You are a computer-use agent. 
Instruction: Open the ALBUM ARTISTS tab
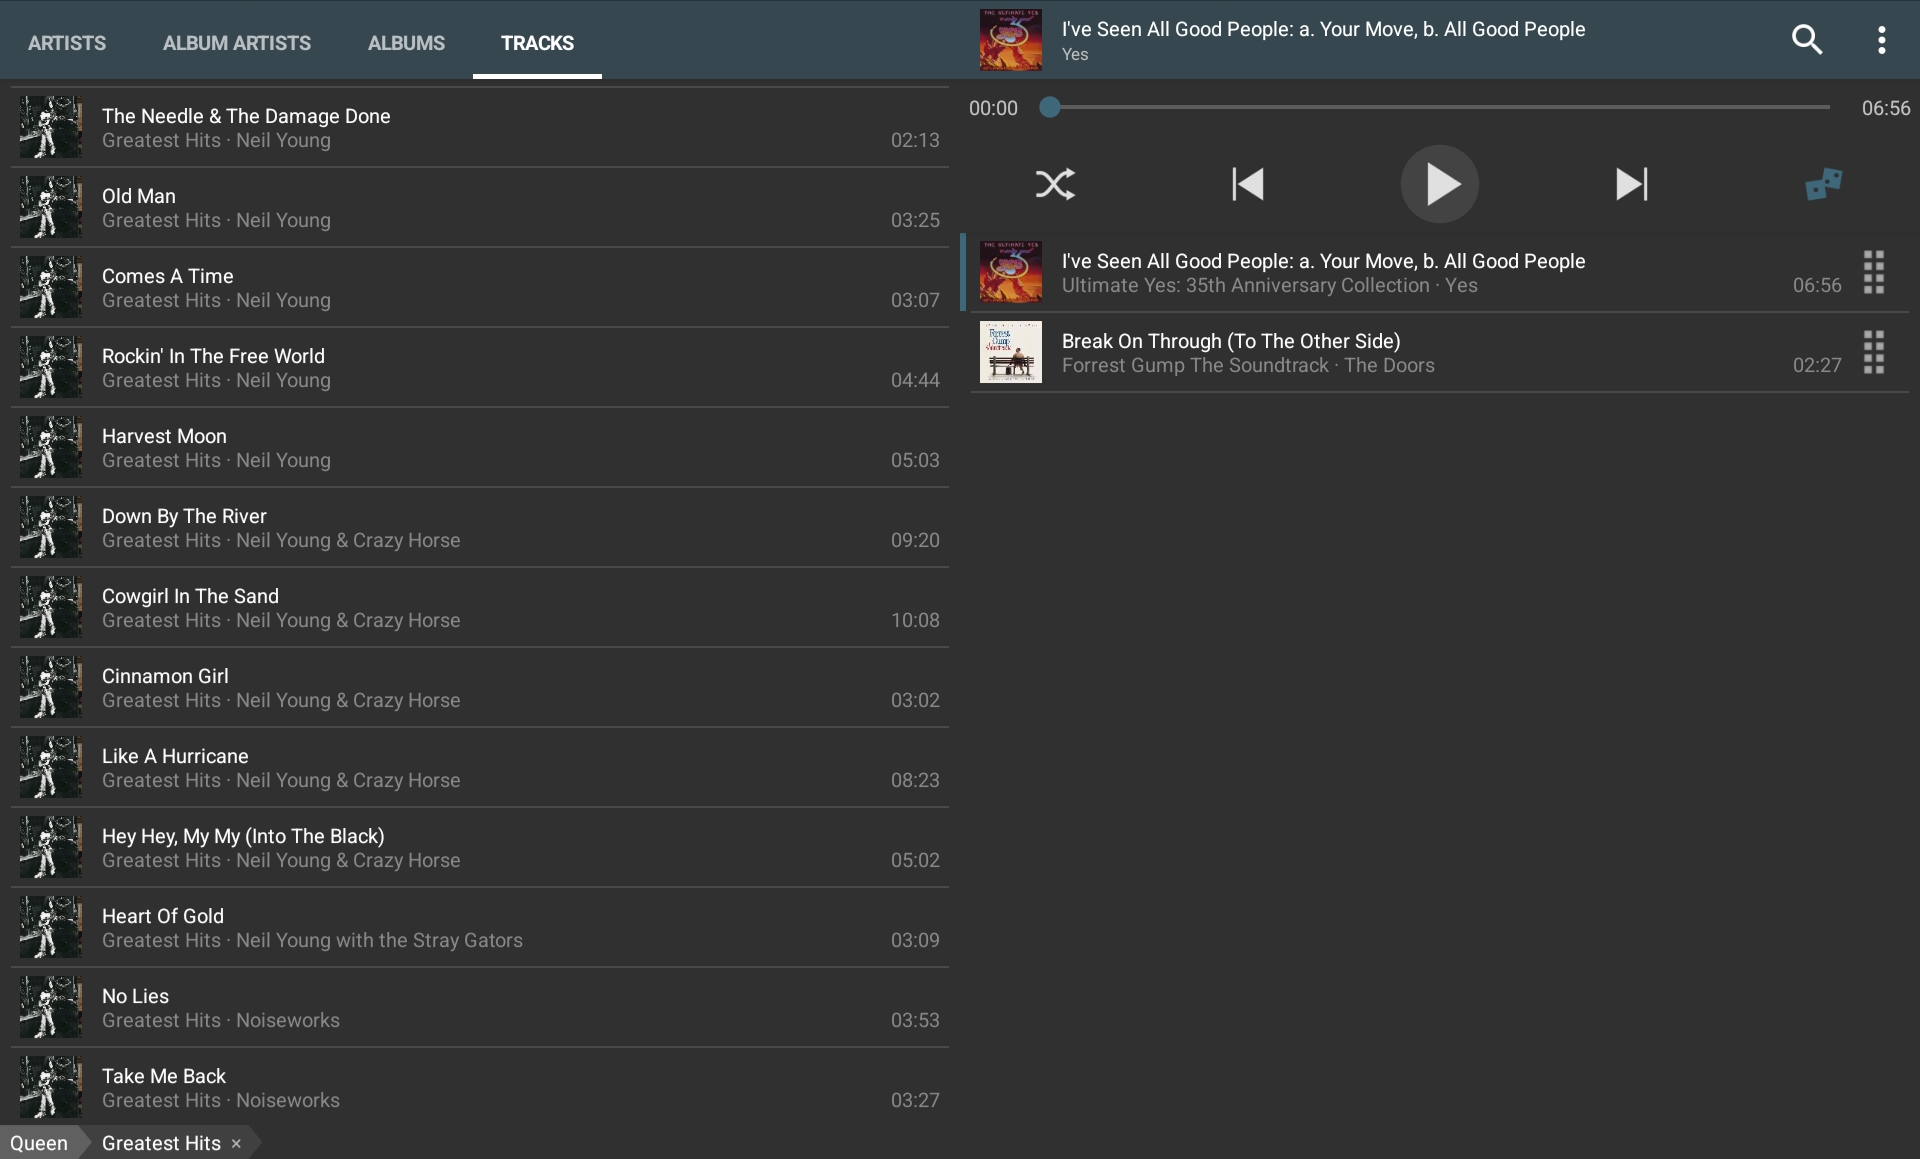(x=236, y=43)
